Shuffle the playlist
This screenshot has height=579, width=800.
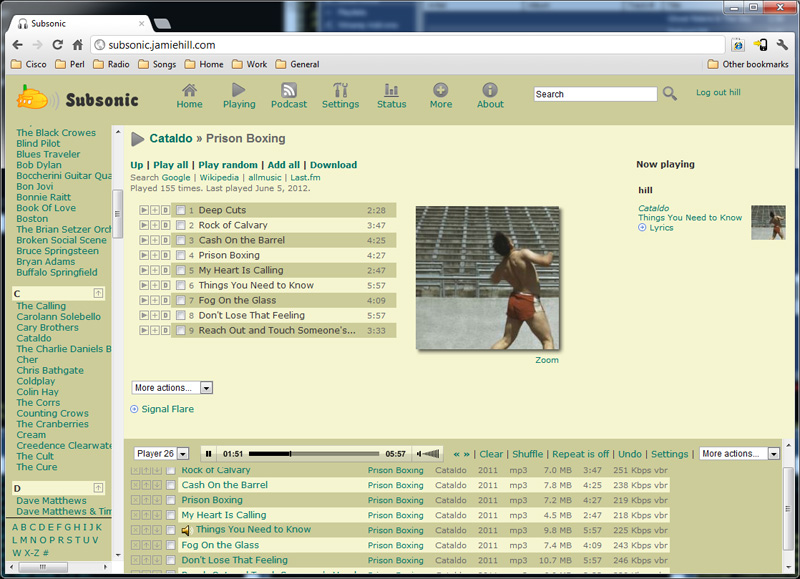[528, 454]
